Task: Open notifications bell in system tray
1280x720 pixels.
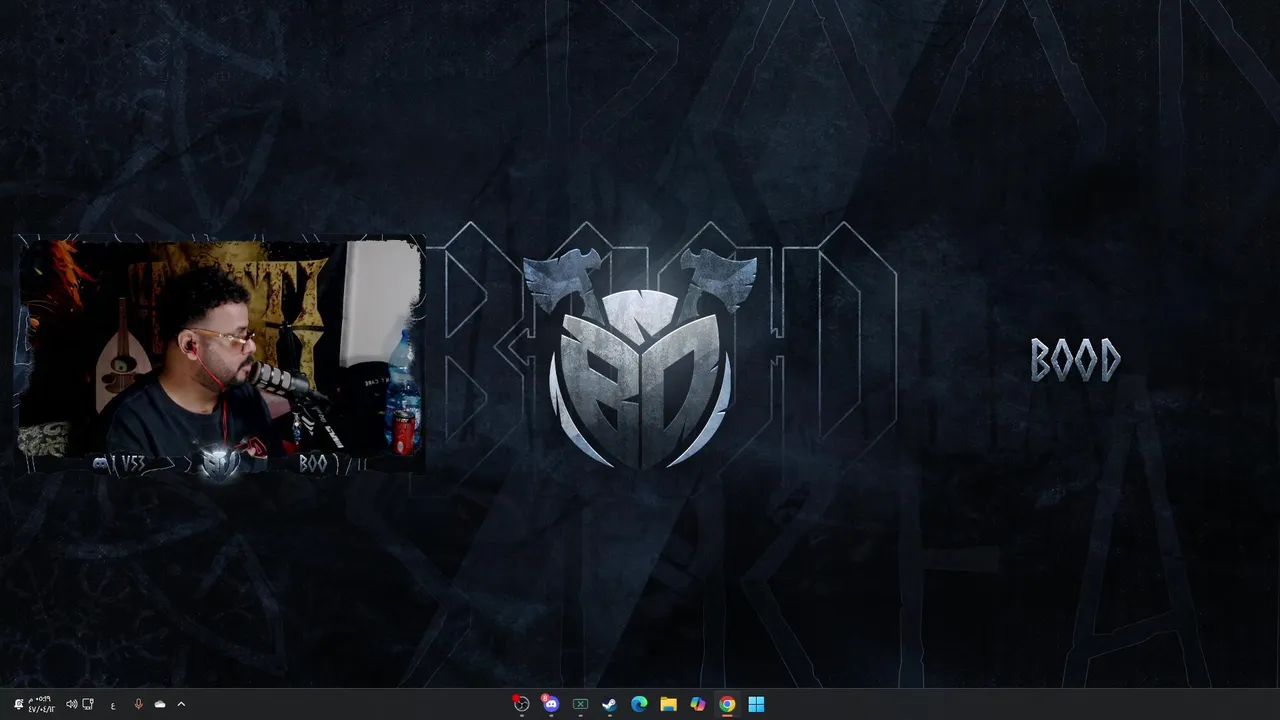Action: click(18, 704)
